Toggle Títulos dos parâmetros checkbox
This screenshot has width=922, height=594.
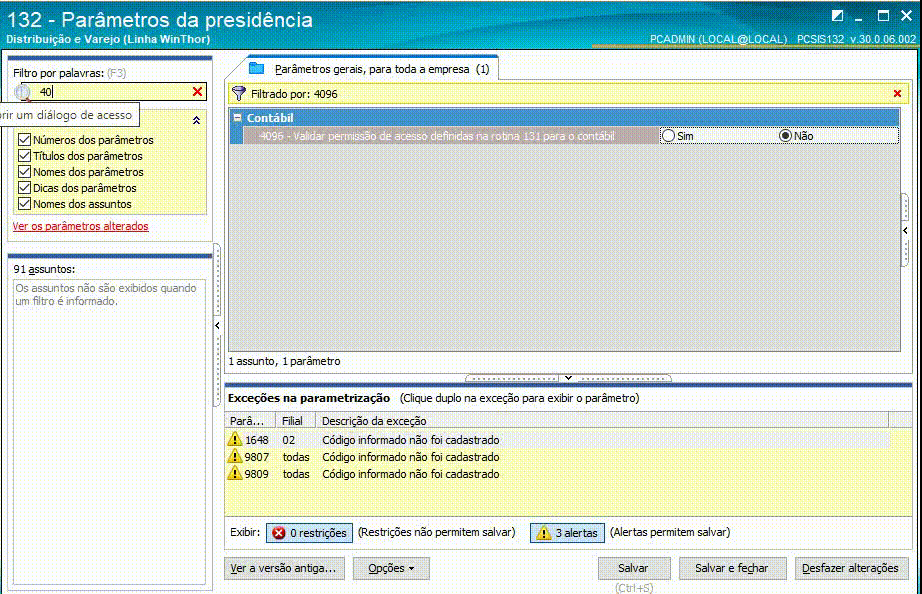point(24,156)
